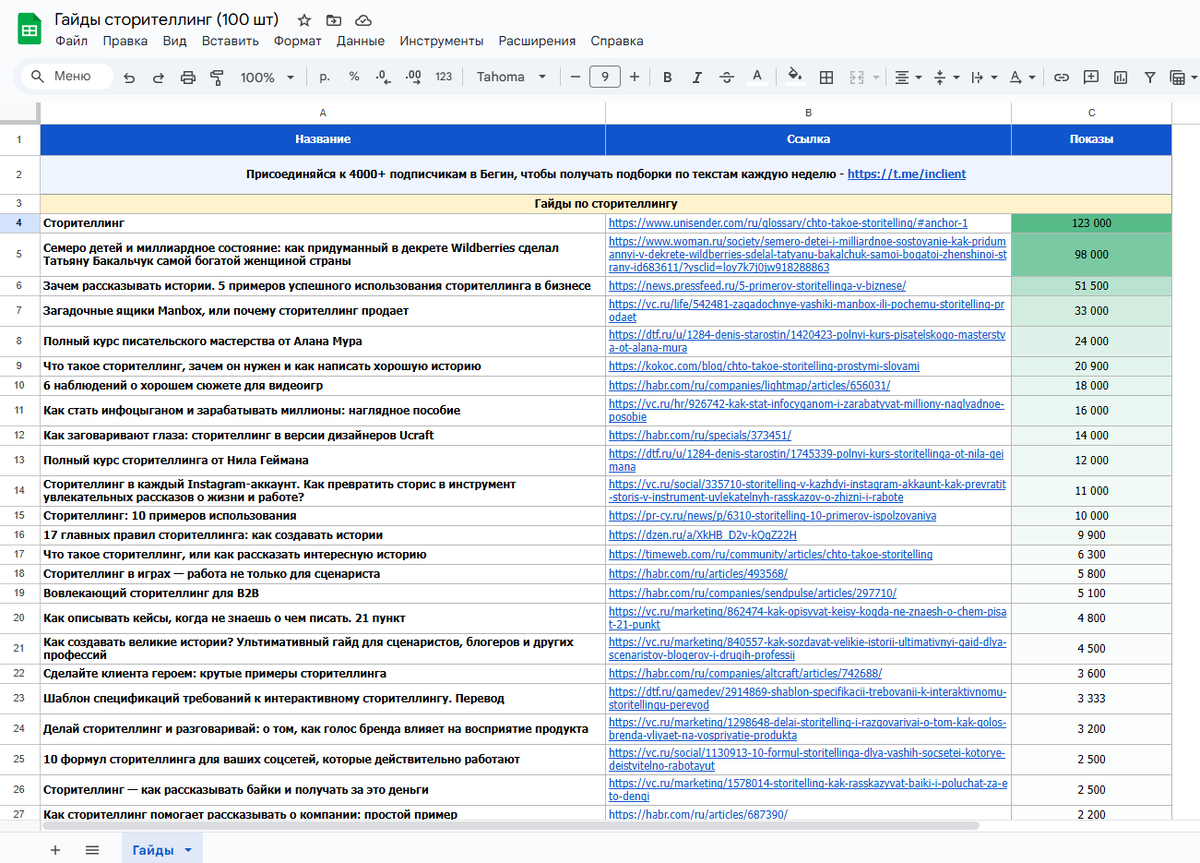This screenshot has width=1200, height=863.
Task: Insert a chart
Action: 1120,77
